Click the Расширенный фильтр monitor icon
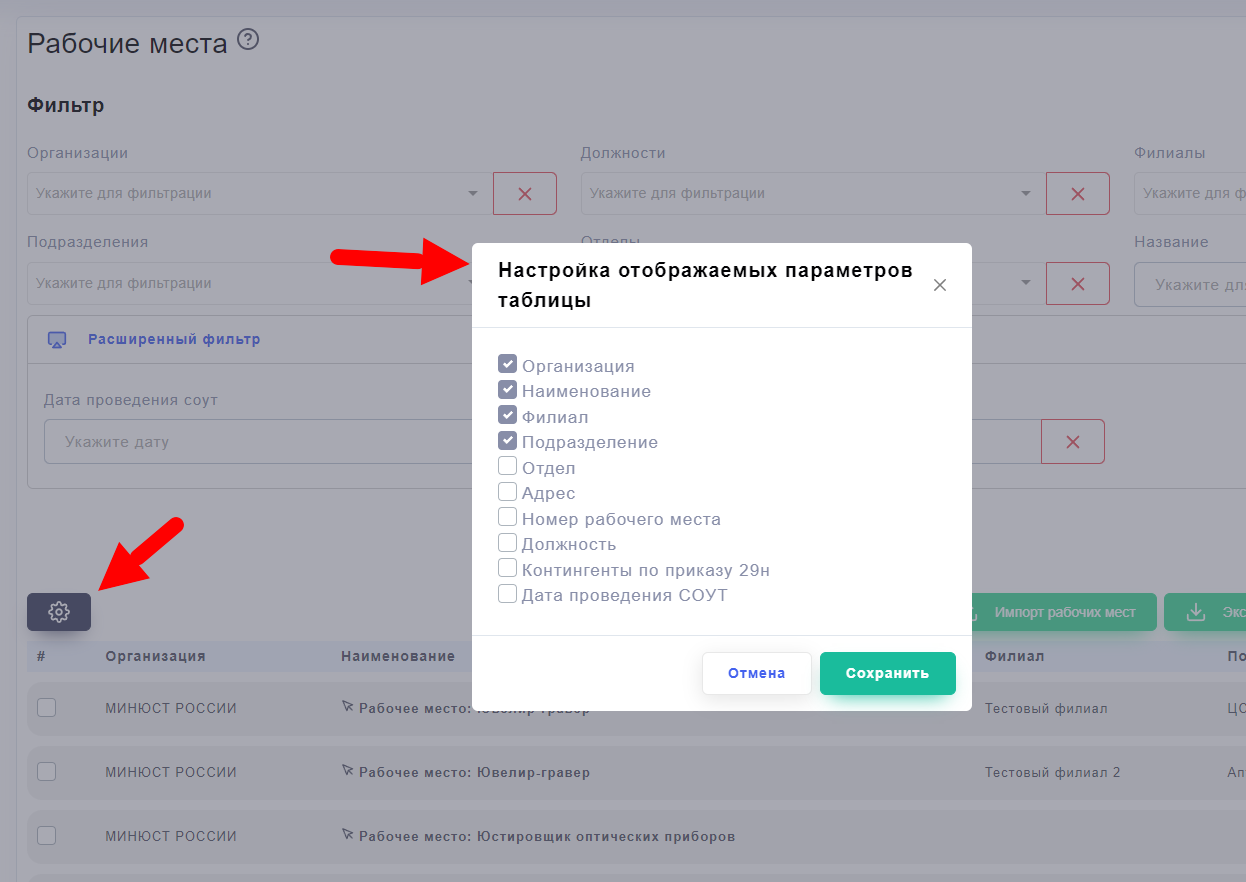This screenshot has width=1246, height=882. (57, 340)
